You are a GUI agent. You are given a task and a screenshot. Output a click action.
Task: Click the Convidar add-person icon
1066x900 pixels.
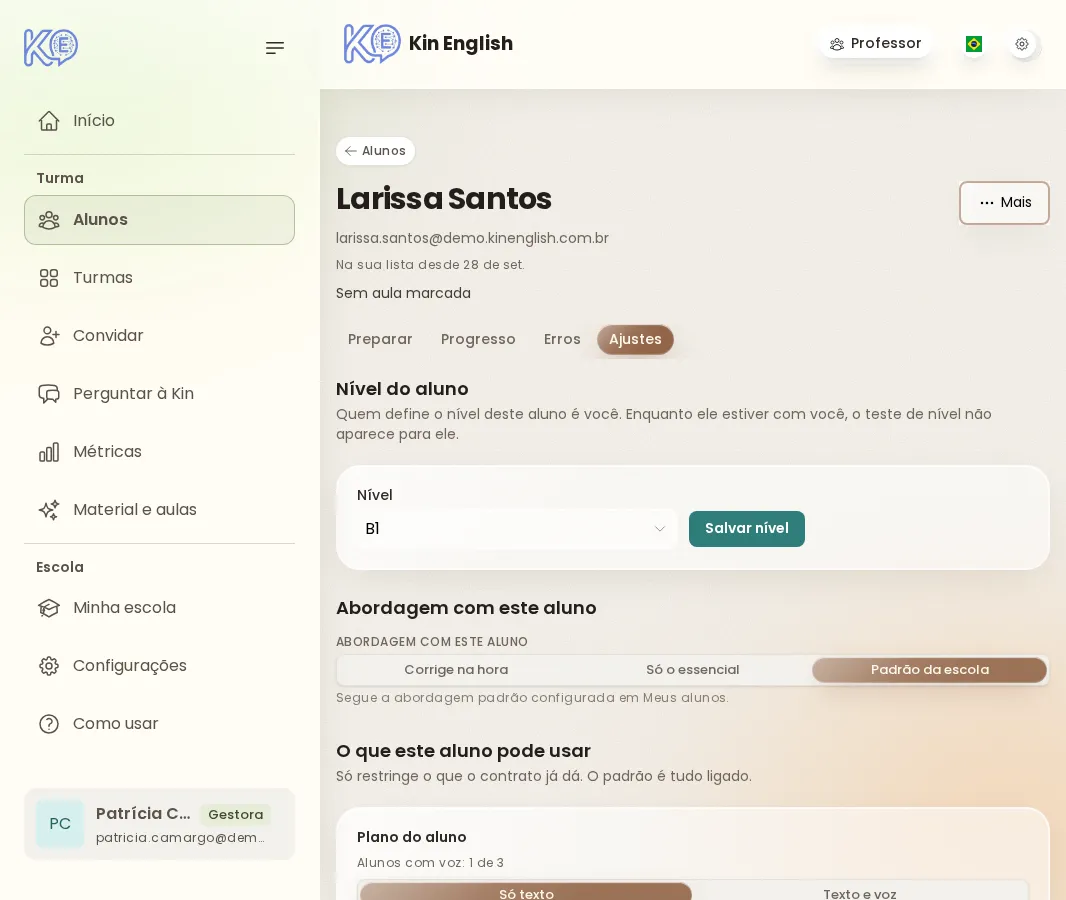(x=49, y=336)
